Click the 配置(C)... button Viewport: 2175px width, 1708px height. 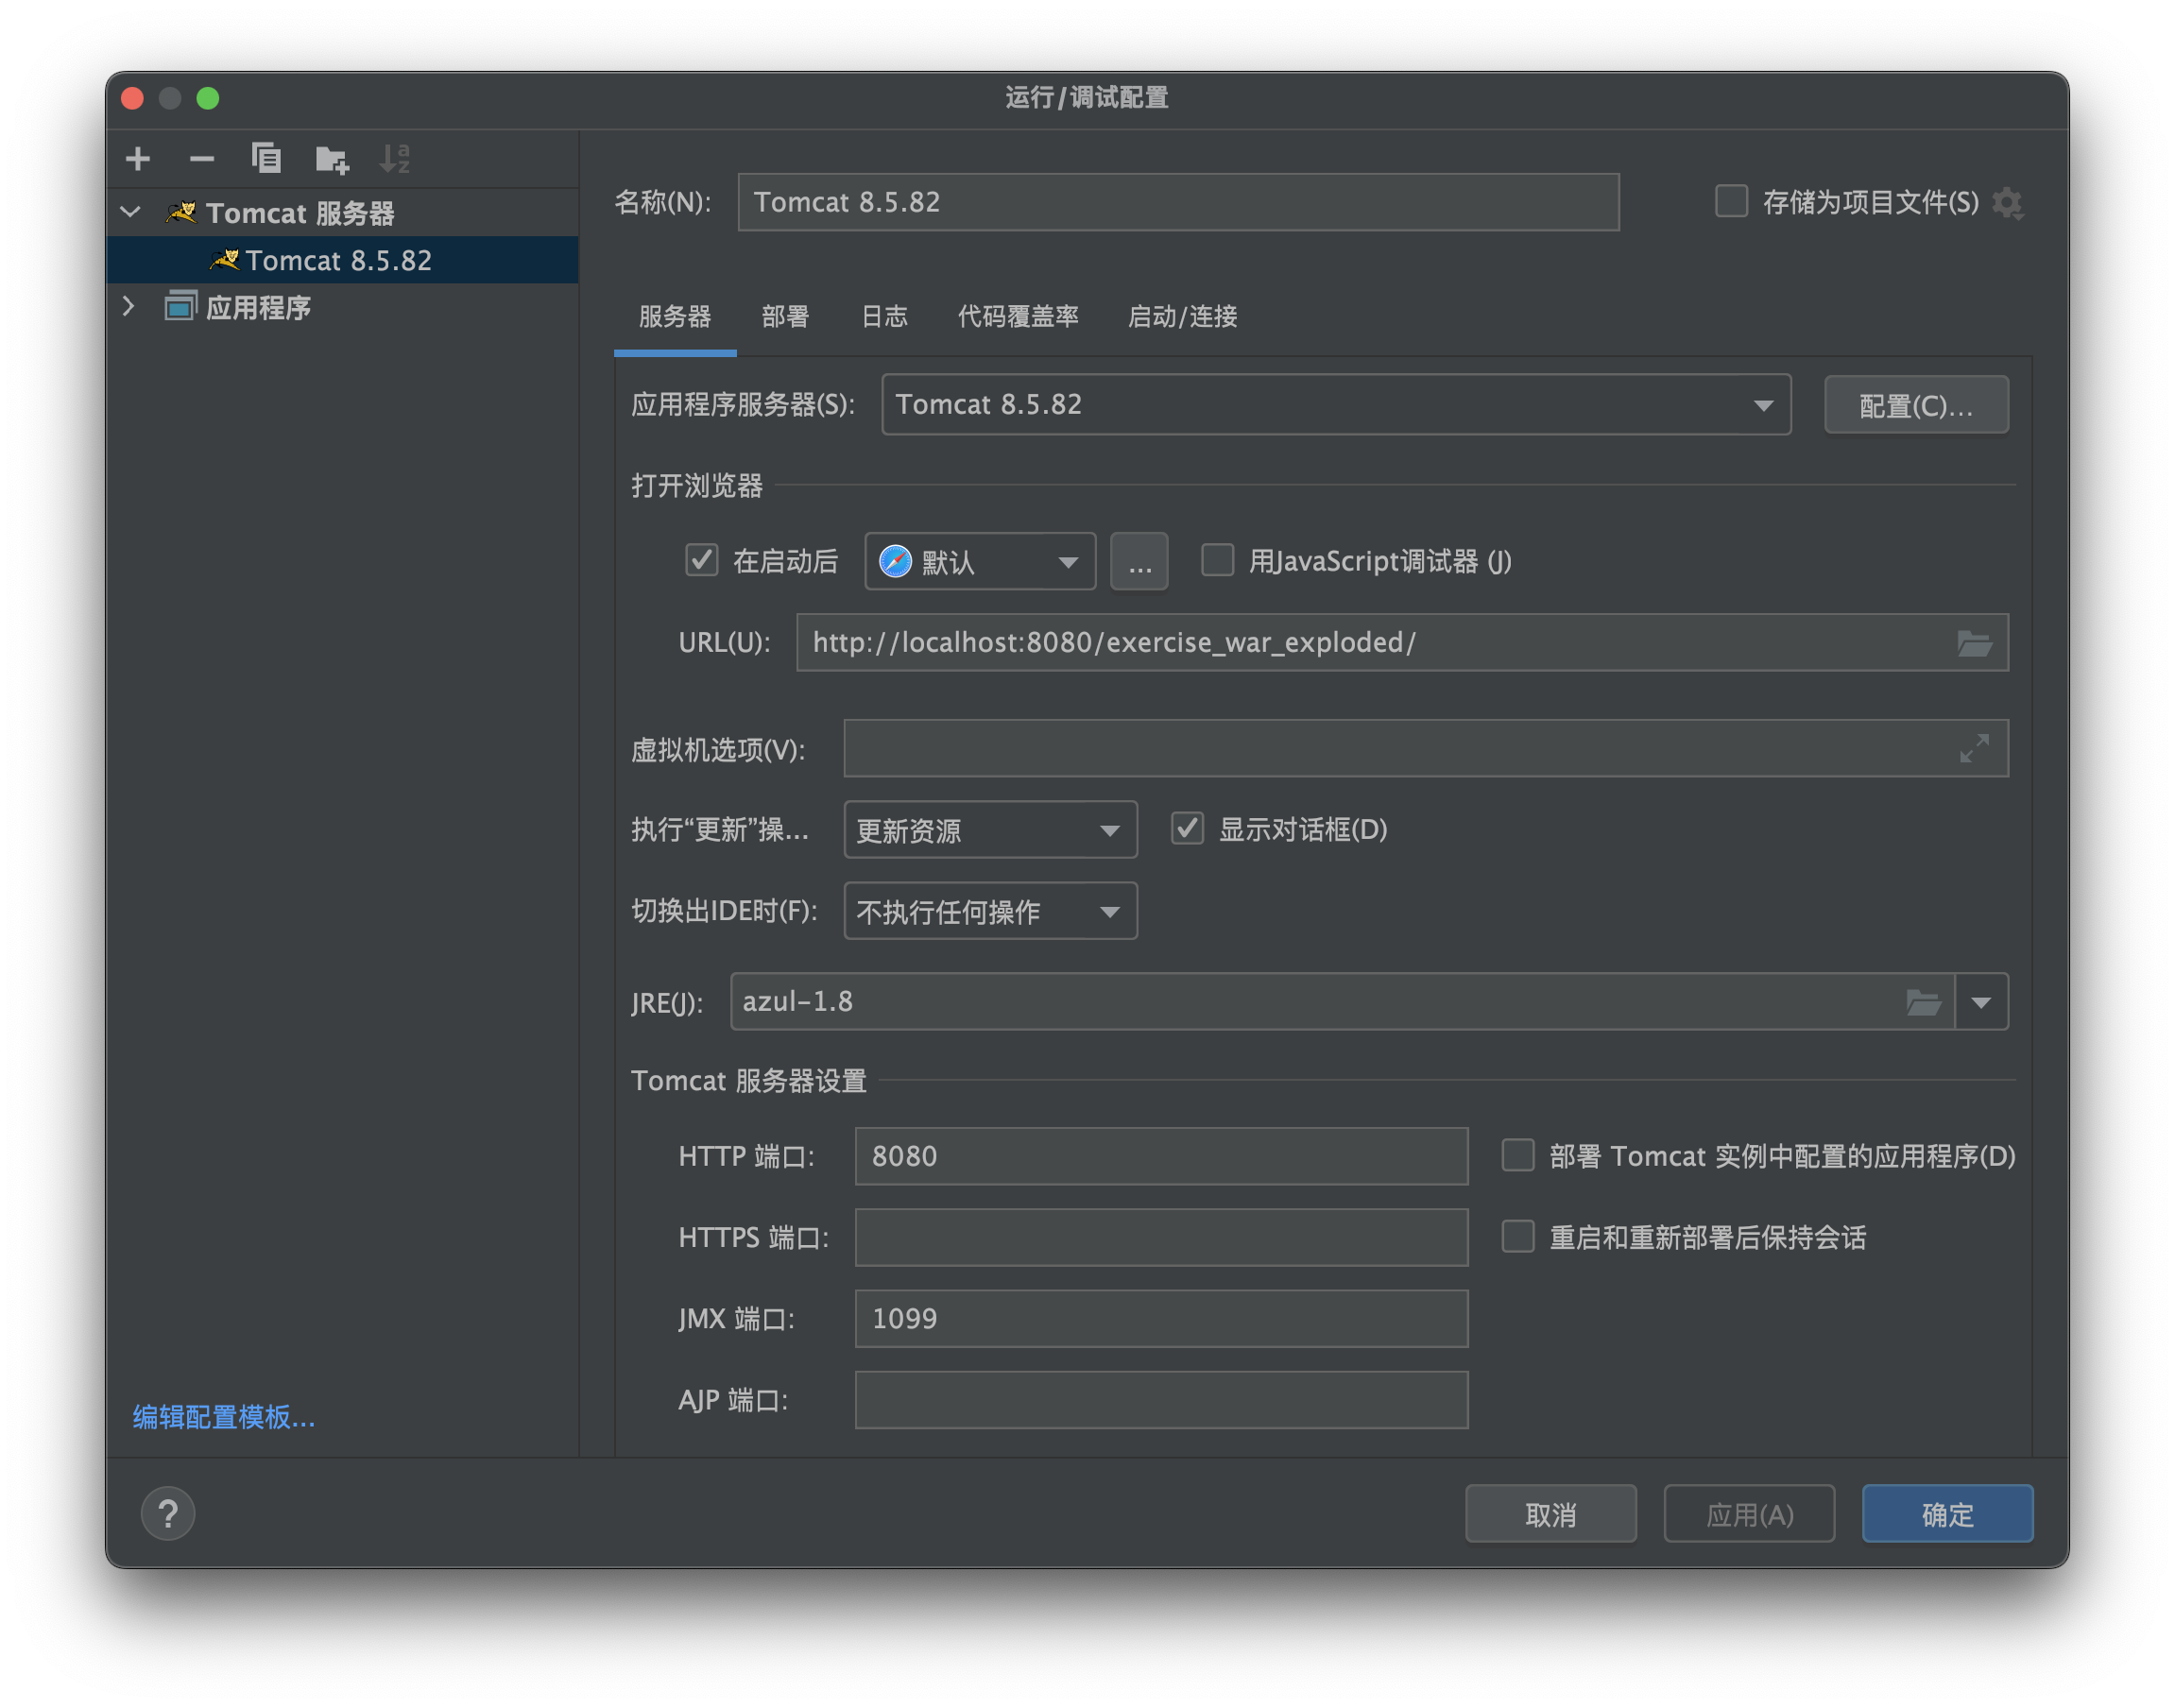[1916, 405]
